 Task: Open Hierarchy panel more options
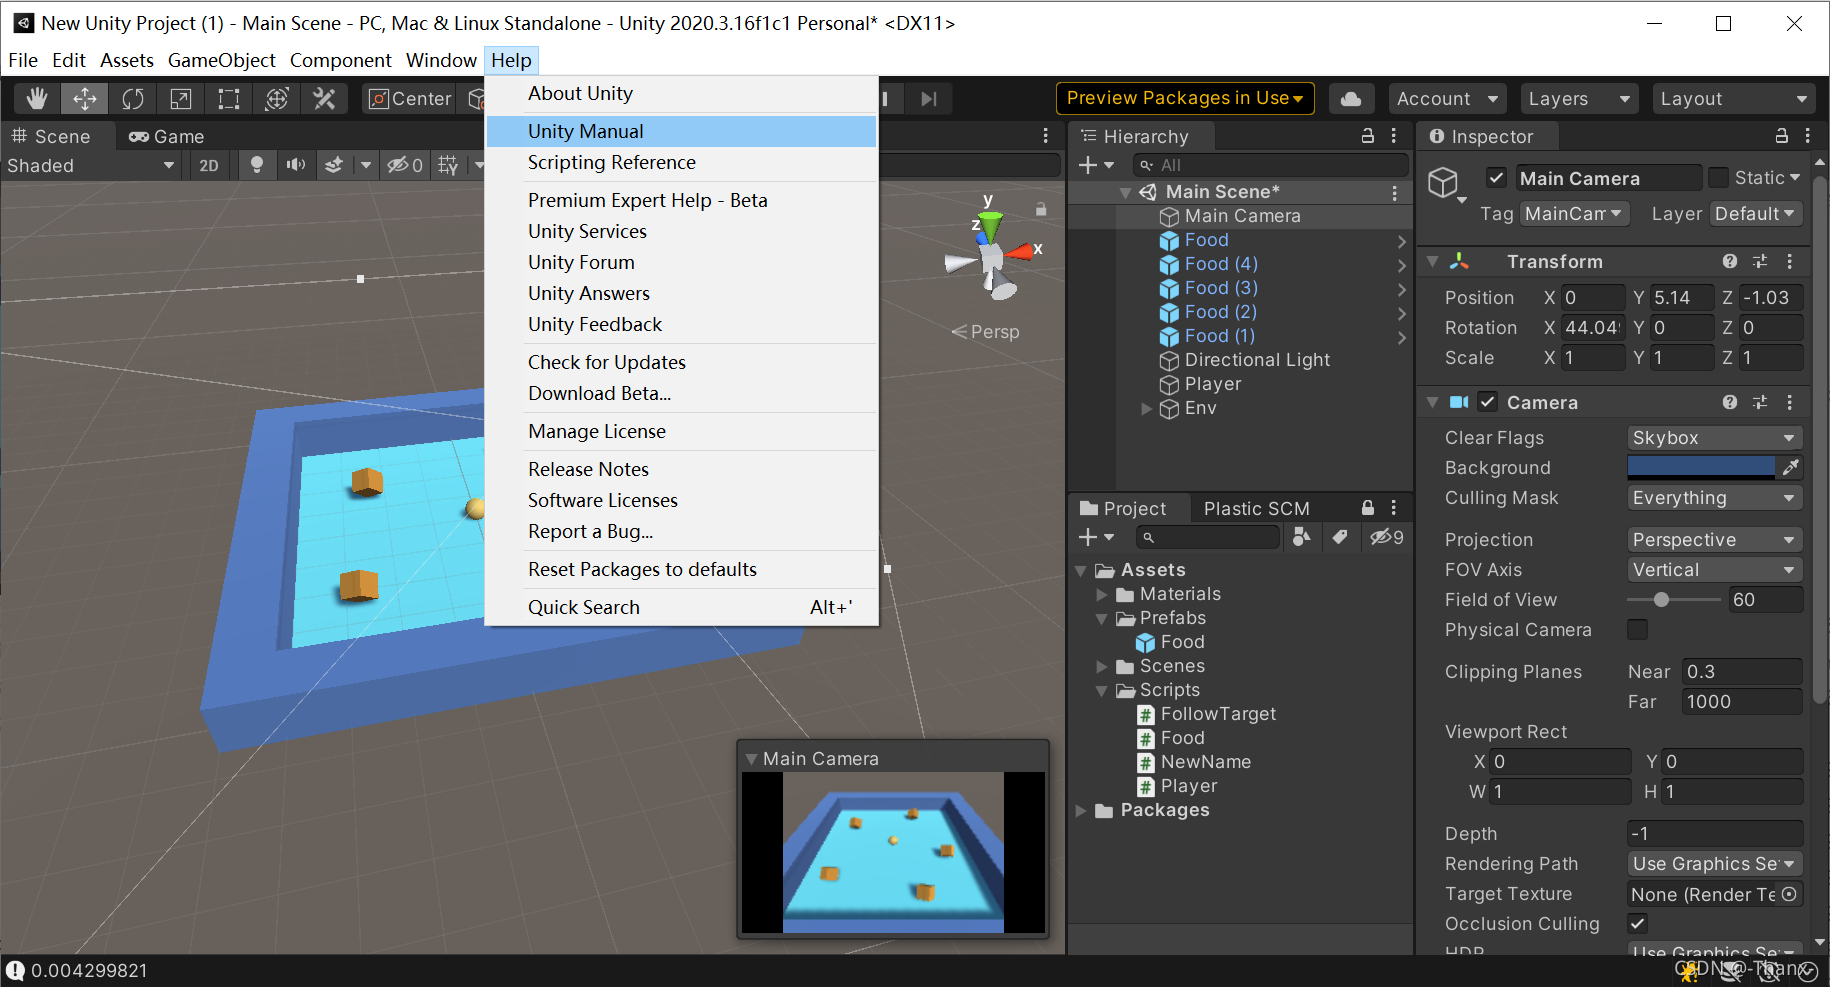pos(1394,136)
